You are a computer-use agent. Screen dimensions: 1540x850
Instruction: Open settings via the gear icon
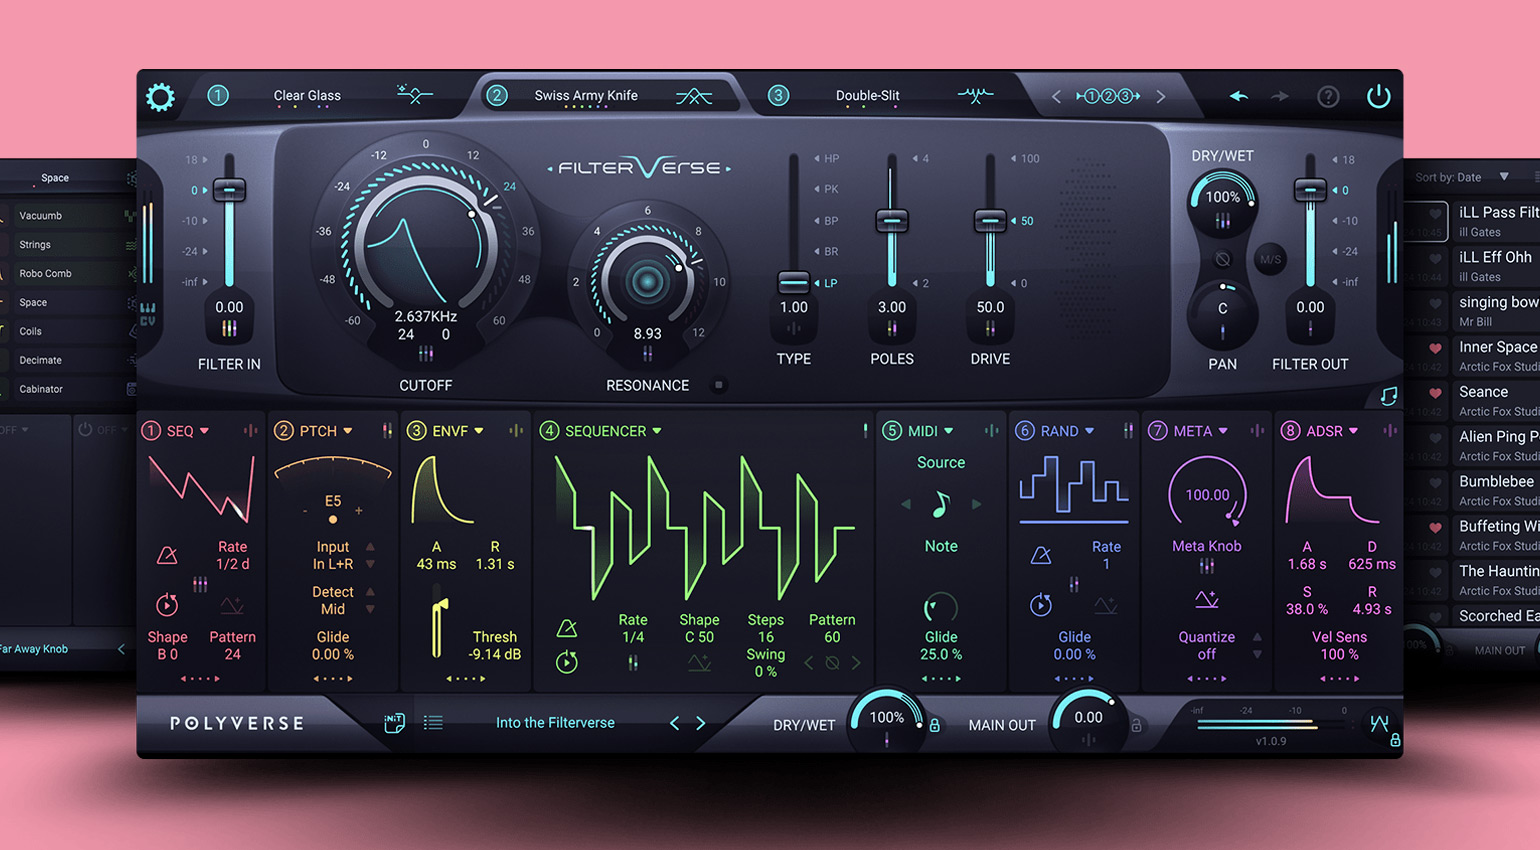pyautogui.click(x=160, y=97)
